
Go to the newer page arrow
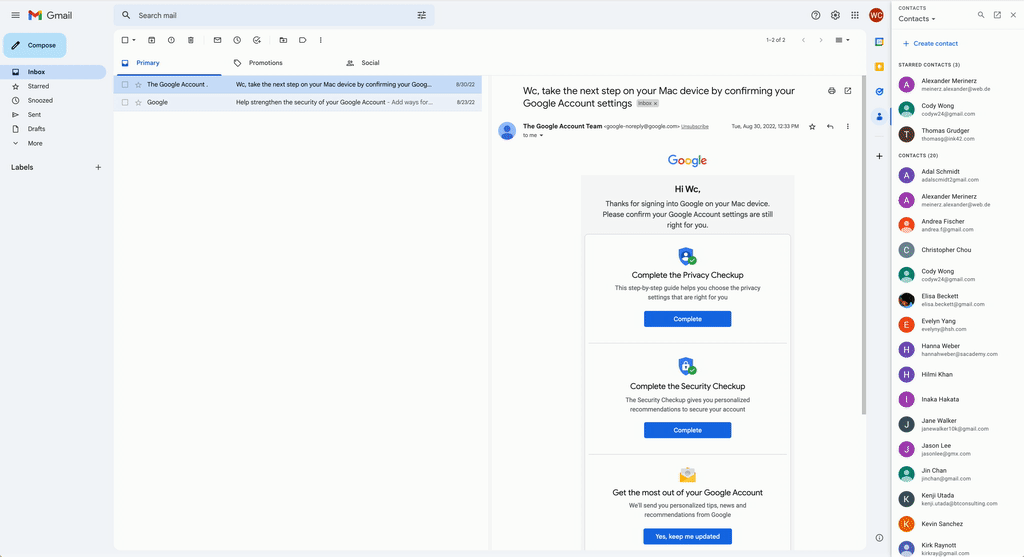click(803, 40)
